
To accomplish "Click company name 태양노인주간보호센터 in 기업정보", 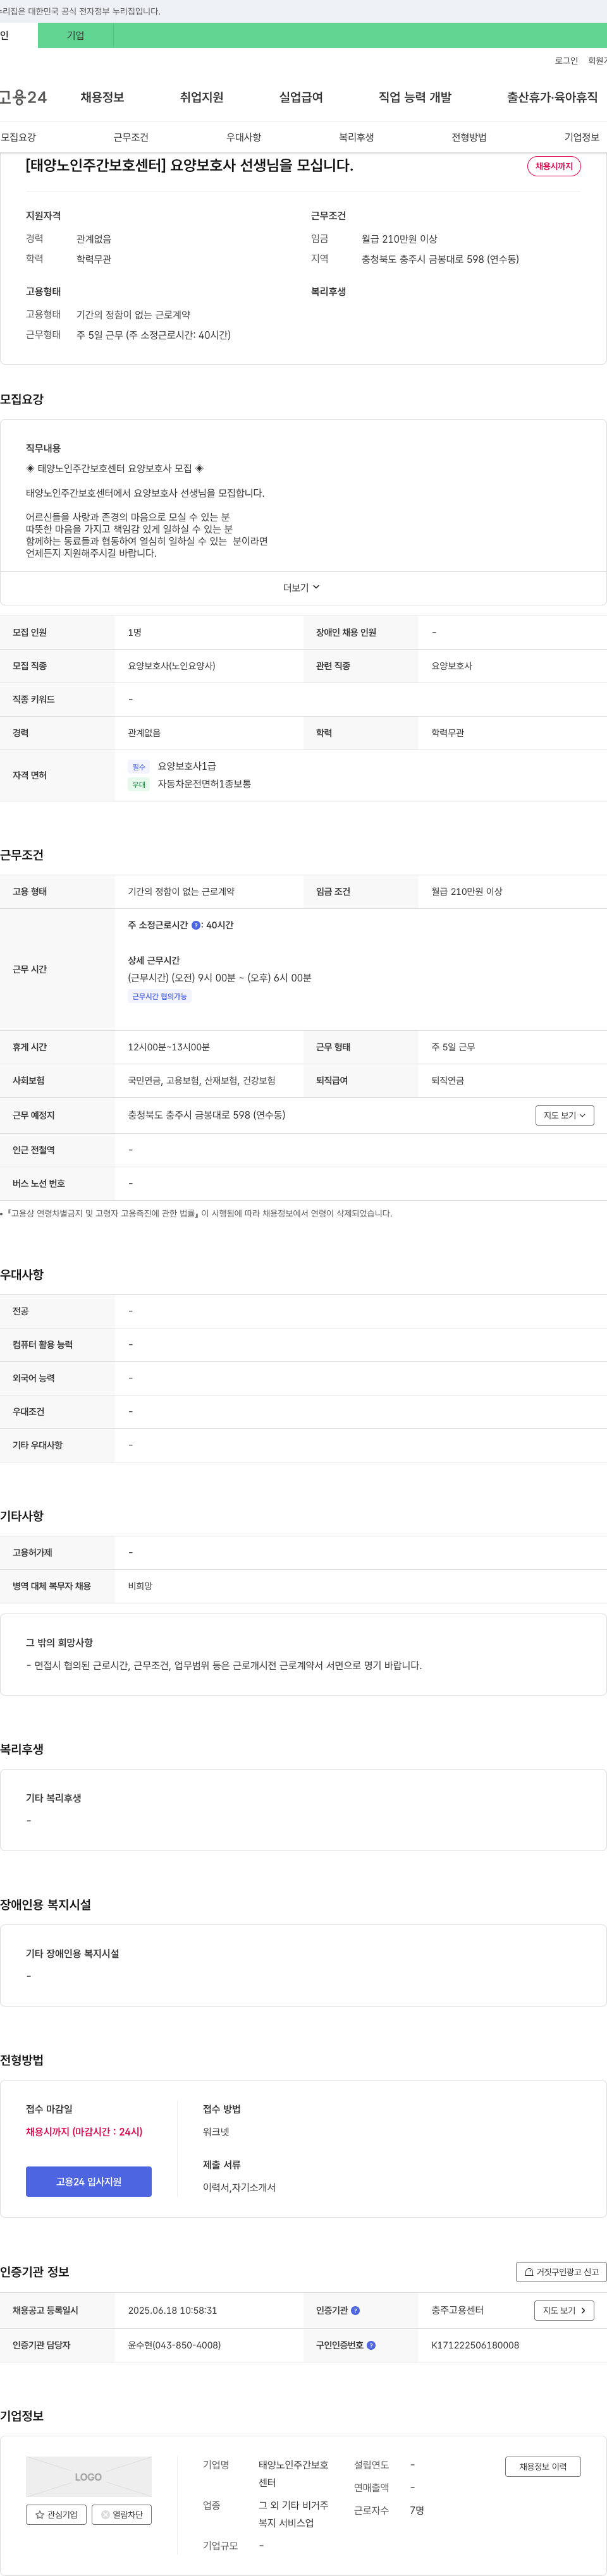I will pyautogui.click(x=293, y=2473).
